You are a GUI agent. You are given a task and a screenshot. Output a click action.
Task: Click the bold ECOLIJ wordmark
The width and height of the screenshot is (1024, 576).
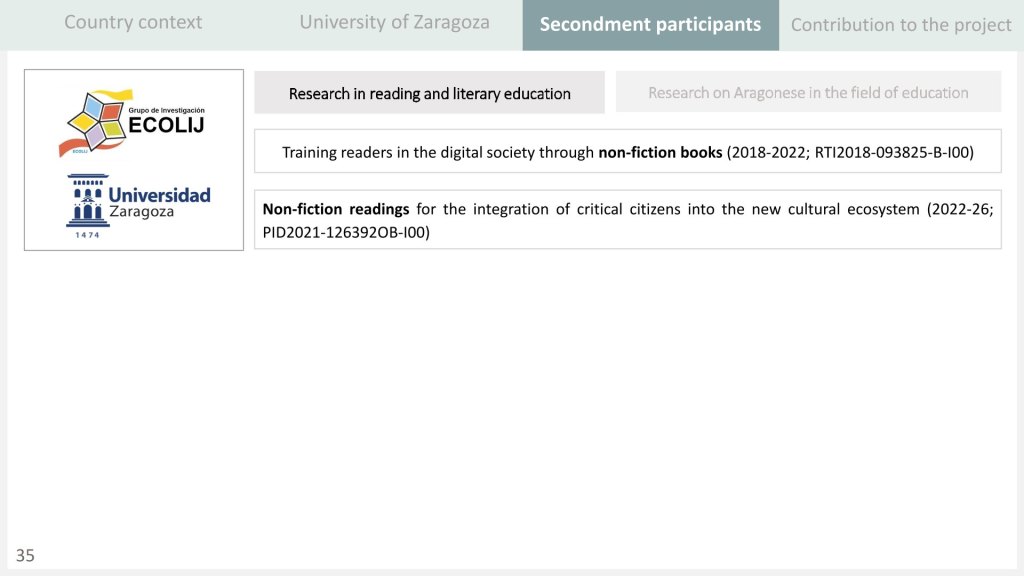tap(166, 125)
